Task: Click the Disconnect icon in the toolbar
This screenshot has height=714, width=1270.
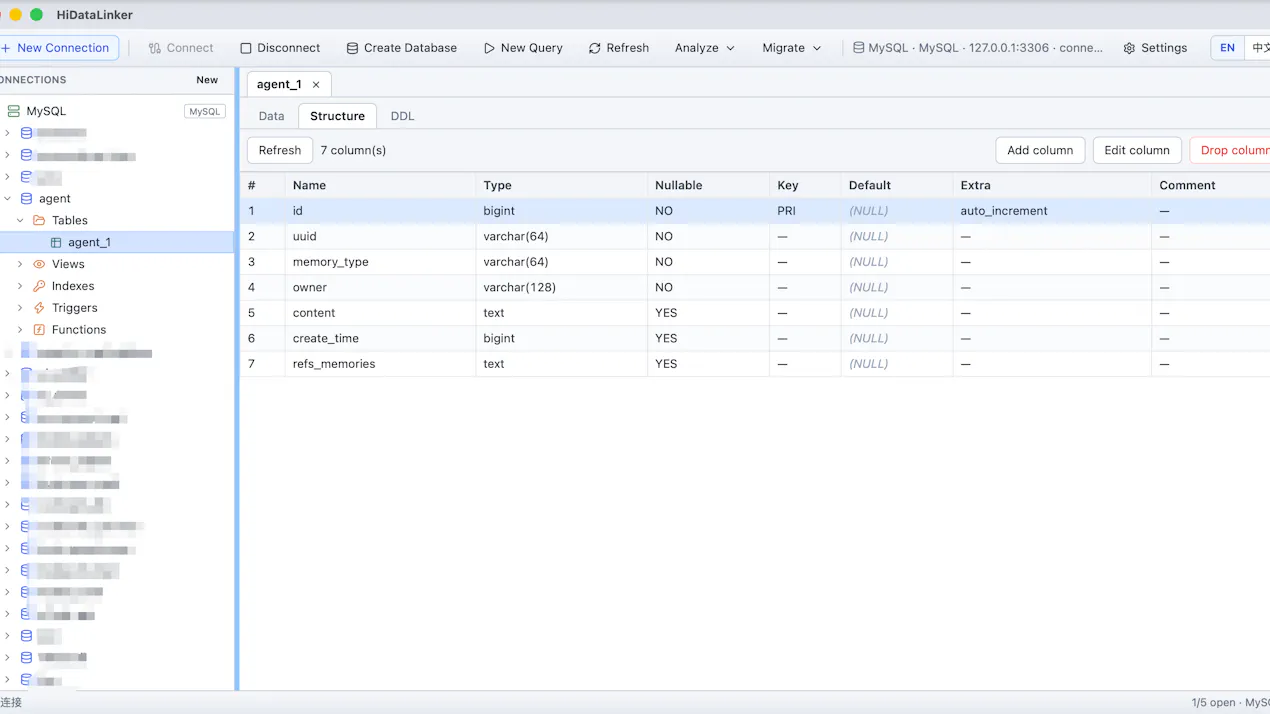Action: click(x=246, y=48)
